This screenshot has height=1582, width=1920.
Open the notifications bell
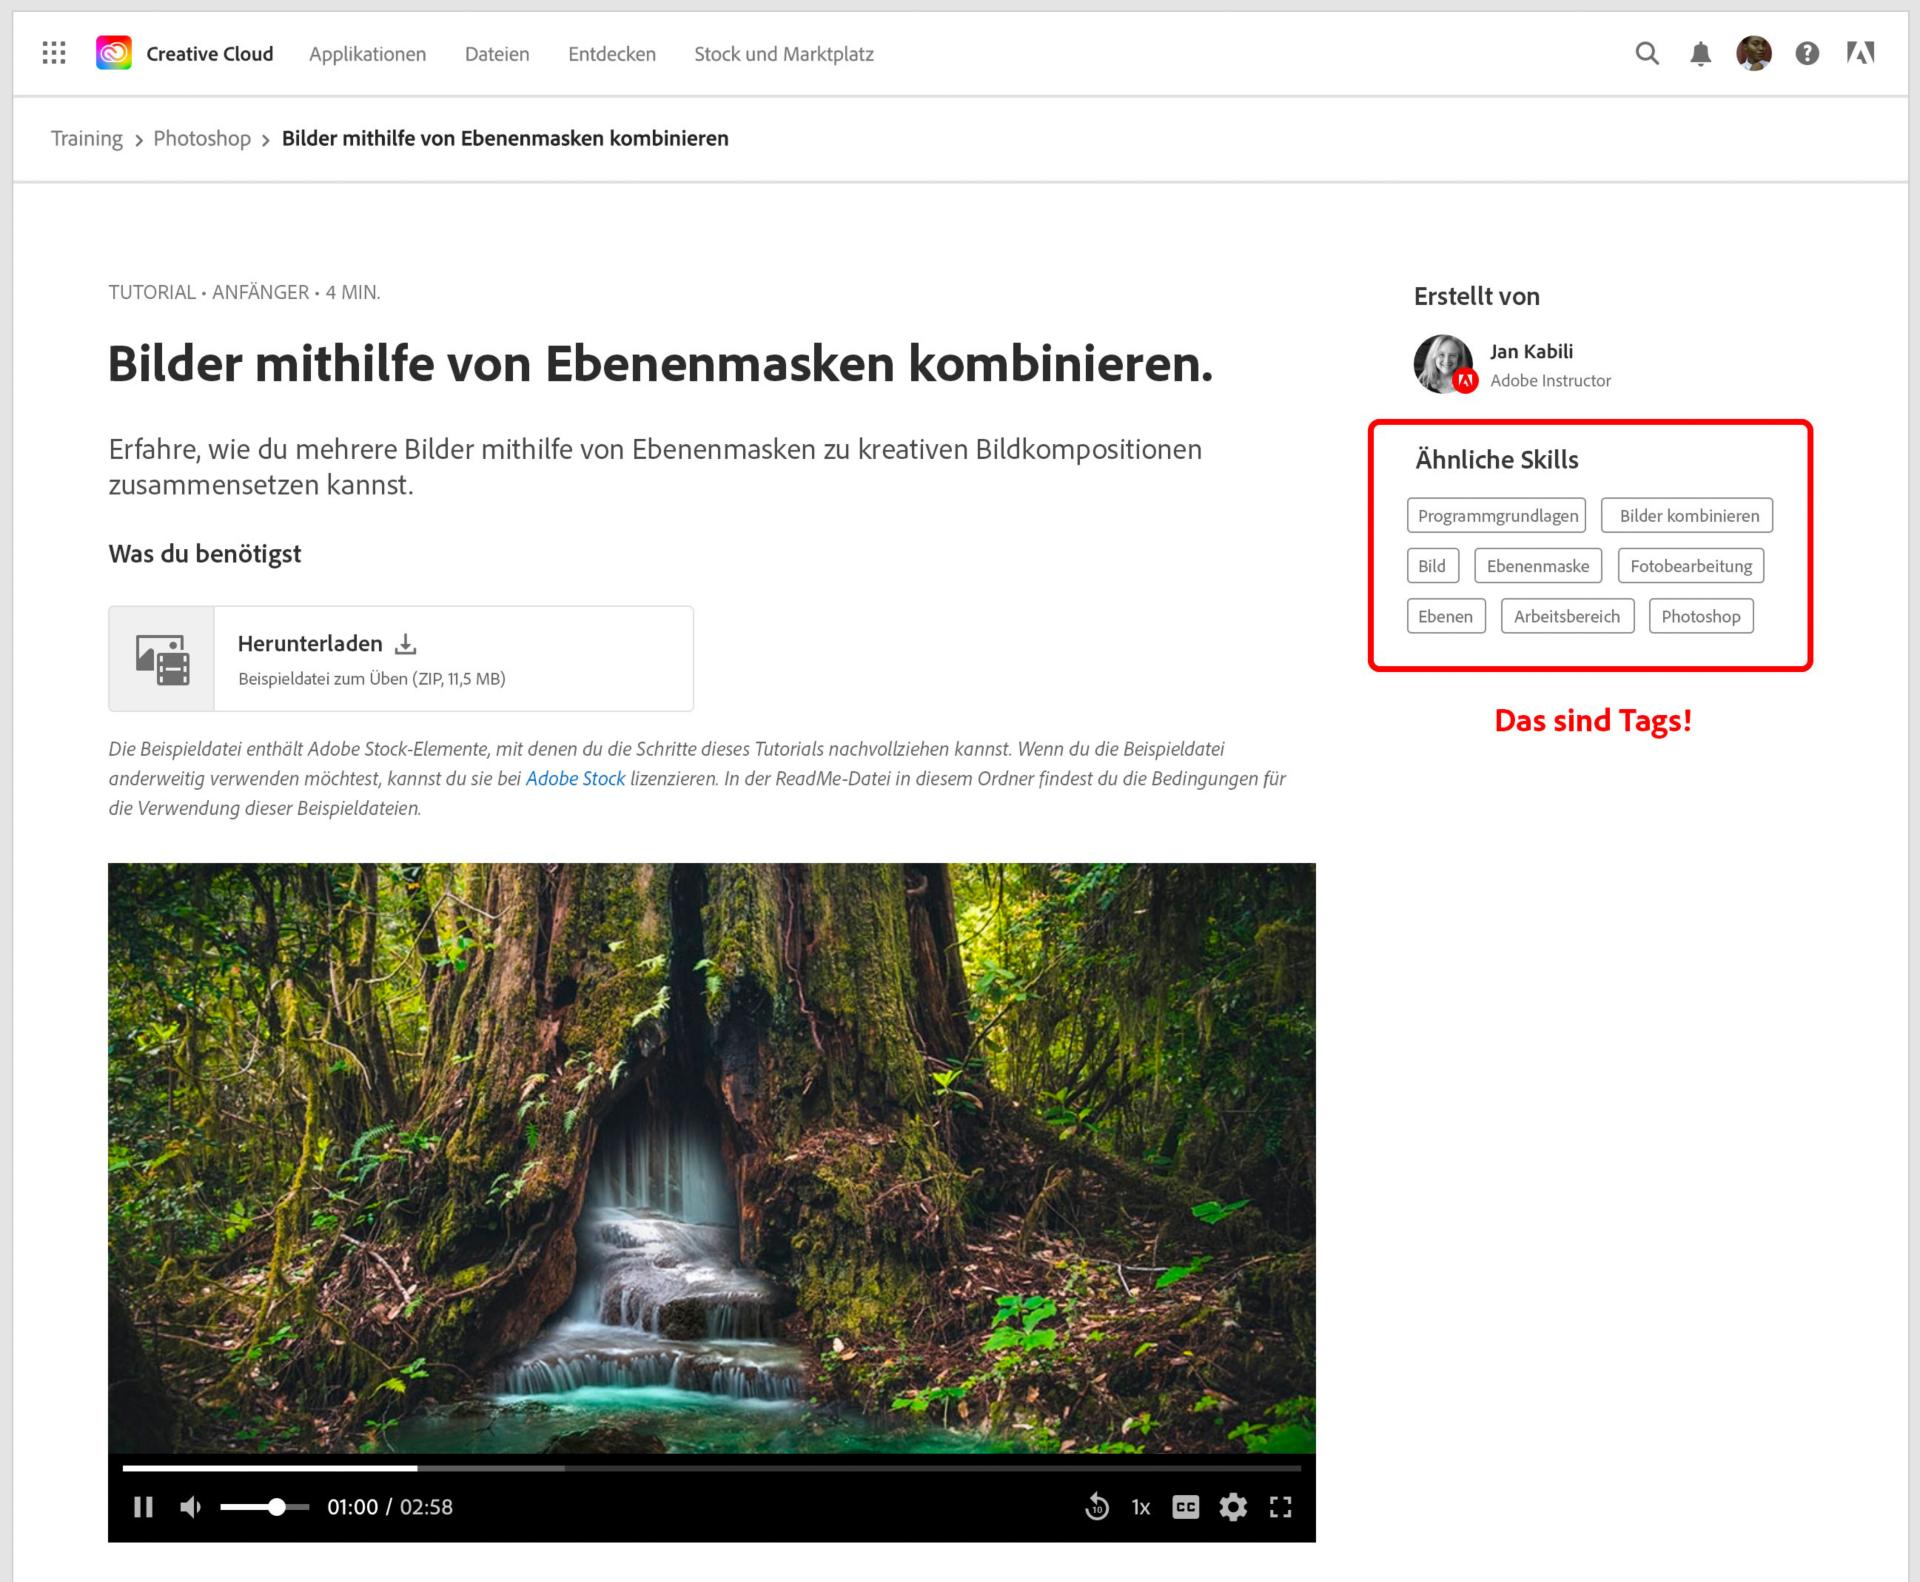click(1700, 54)
